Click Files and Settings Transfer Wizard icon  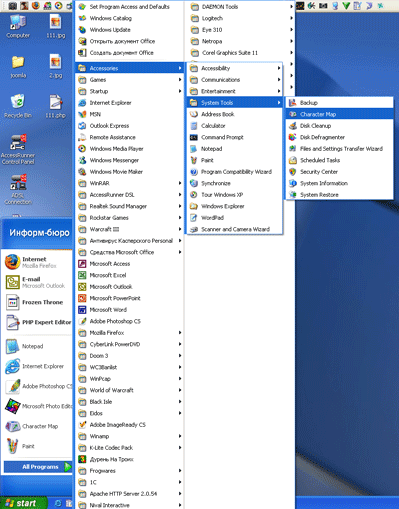point(293,149)
